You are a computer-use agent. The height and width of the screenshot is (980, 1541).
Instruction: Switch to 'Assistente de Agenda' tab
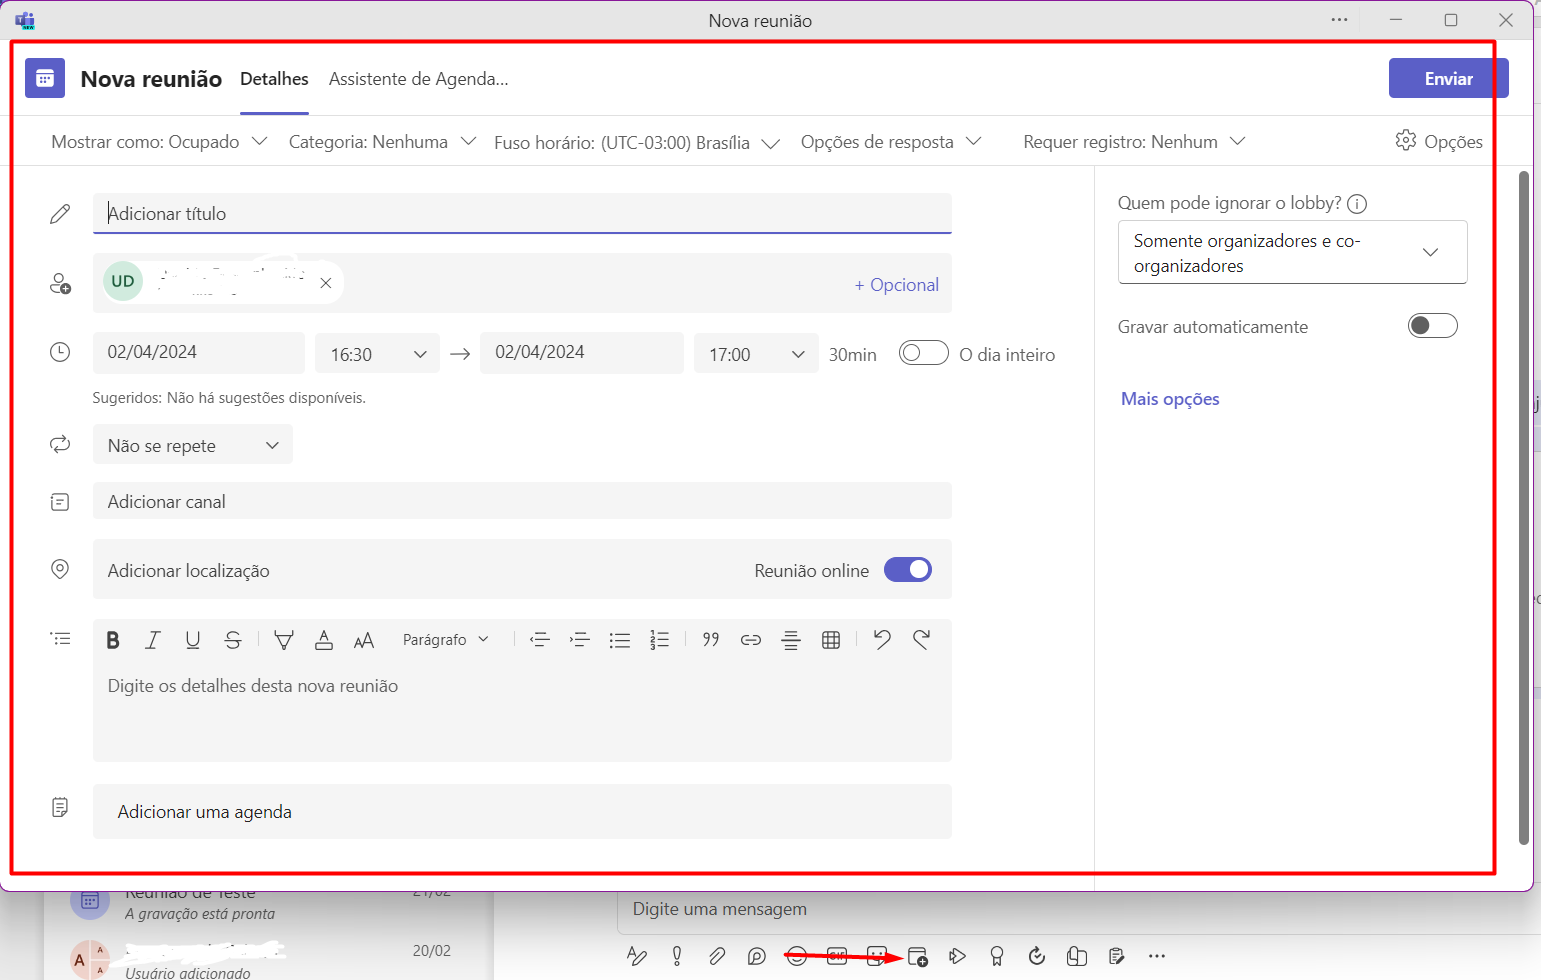click(418, 79)
